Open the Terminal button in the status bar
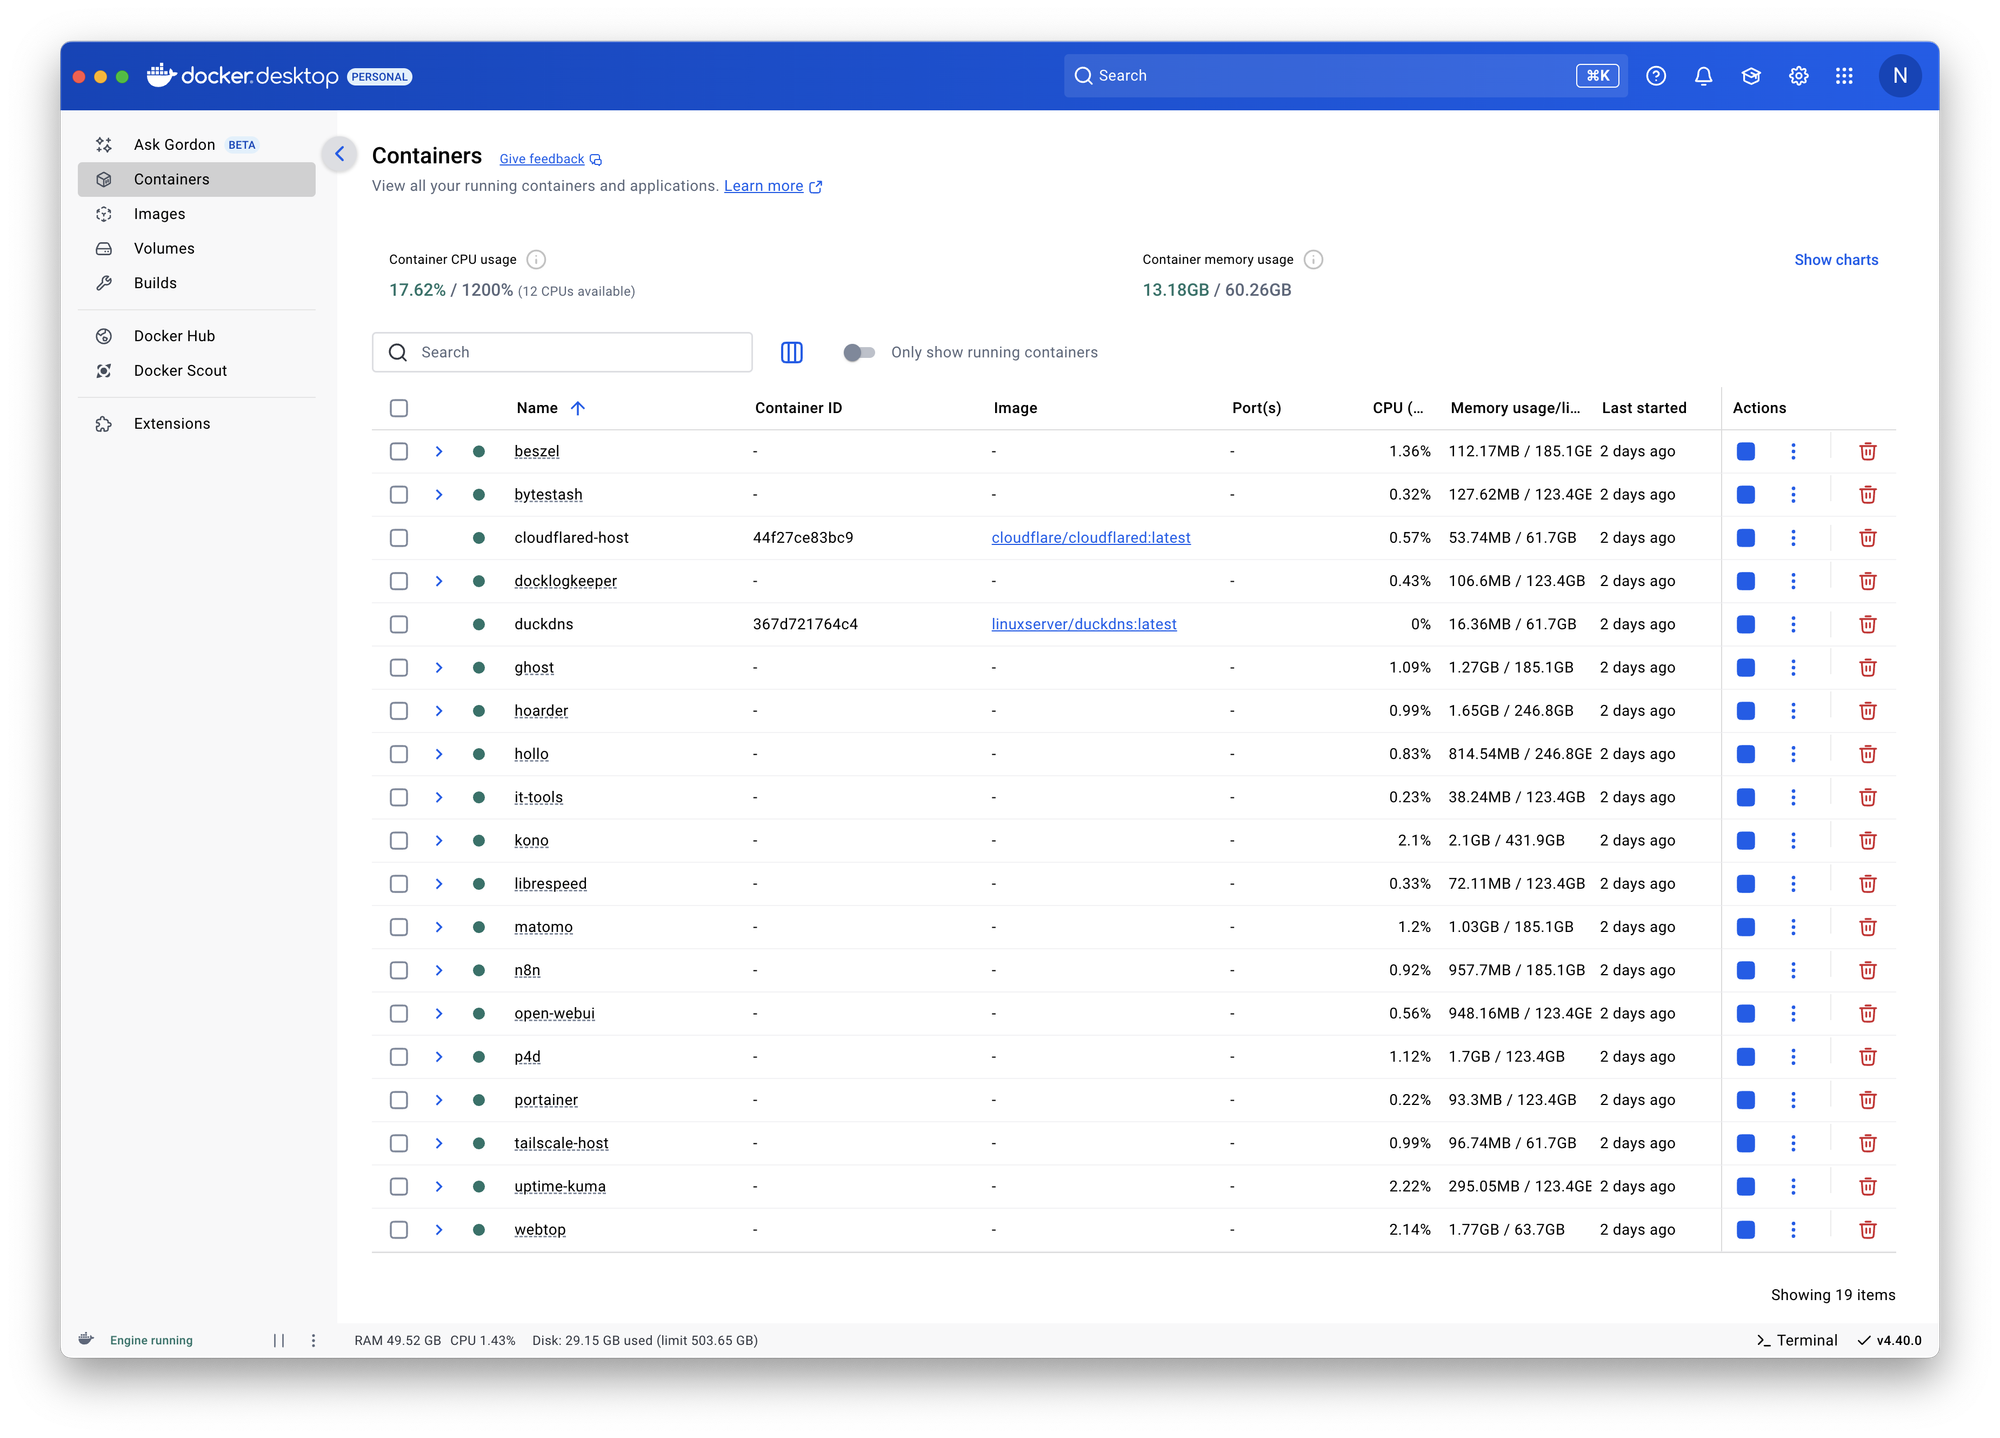The height and width of the screenshot is (1438, 2000). [x=1797, y=1340]
